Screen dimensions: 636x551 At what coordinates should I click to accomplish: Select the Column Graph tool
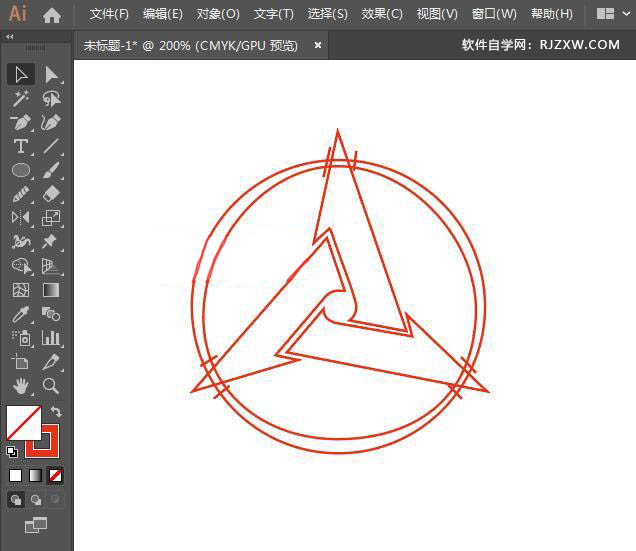(x=51, y=338)
